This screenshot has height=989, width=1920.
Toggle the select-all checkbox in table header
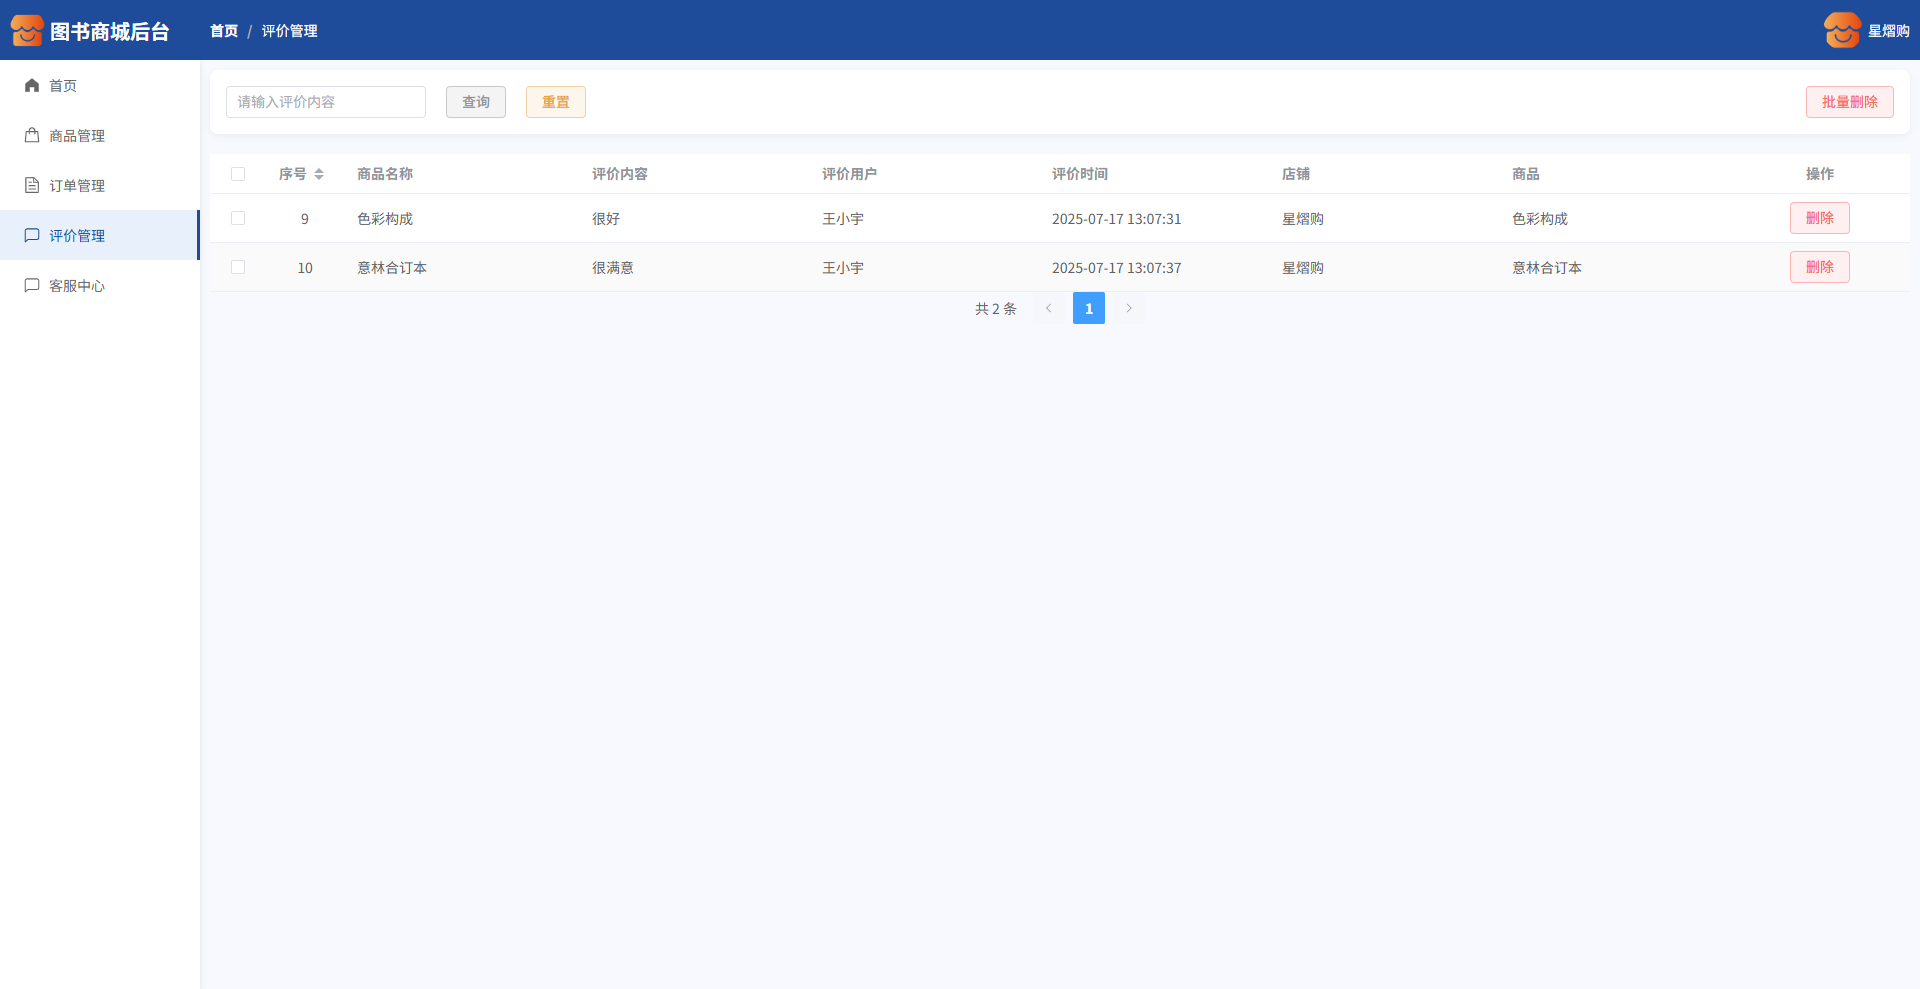tap(238, 174)
